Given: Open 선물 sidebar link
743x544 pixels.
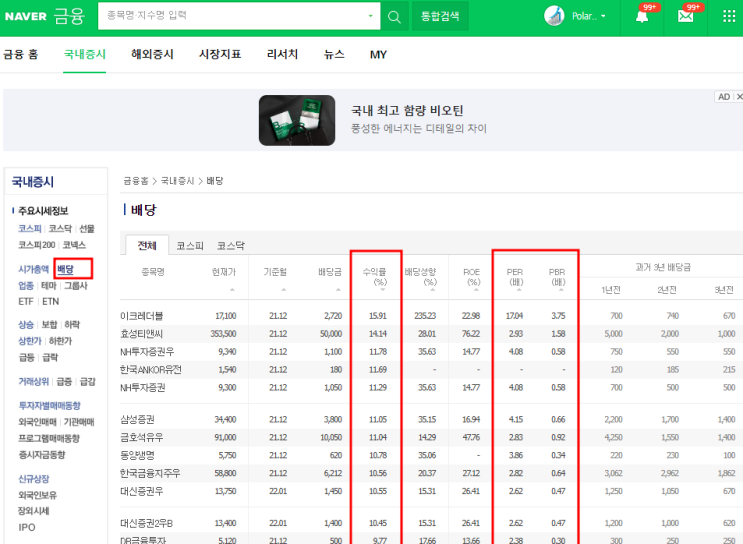Looking at the screenshot, I should (x=87, y=229).
